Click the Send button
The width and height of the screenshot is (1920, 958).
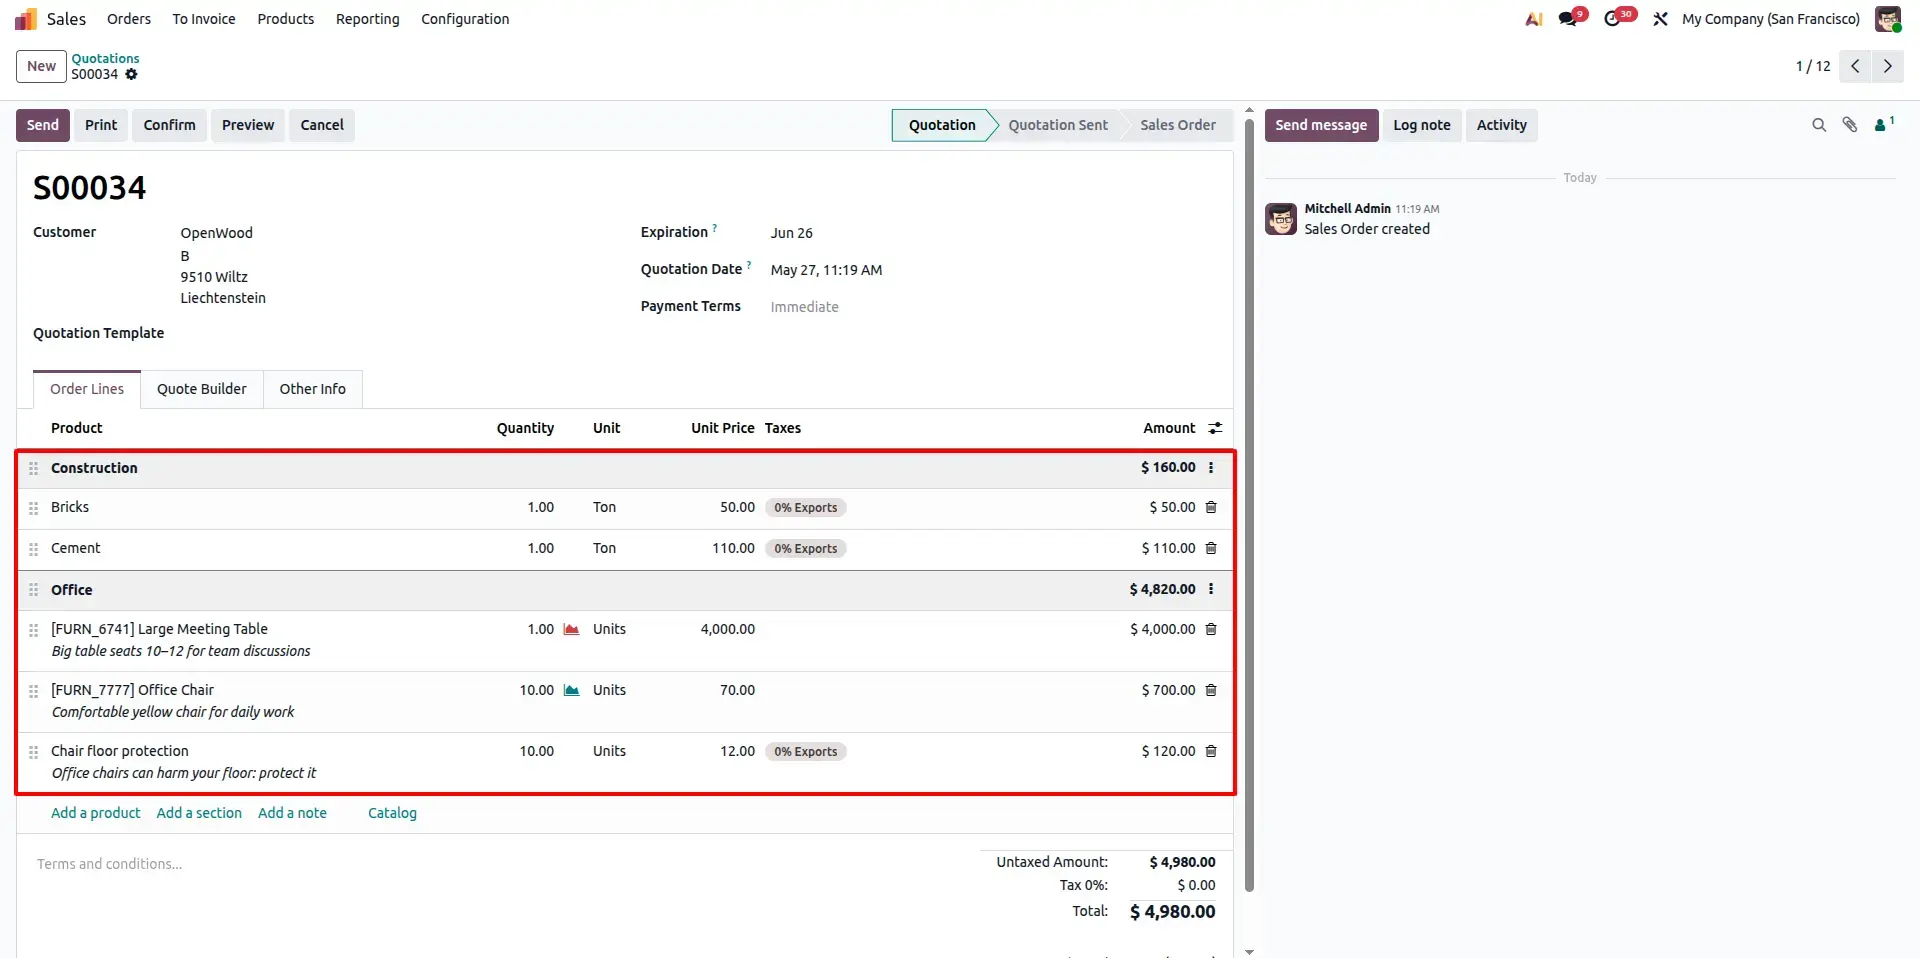click(43, 125)
